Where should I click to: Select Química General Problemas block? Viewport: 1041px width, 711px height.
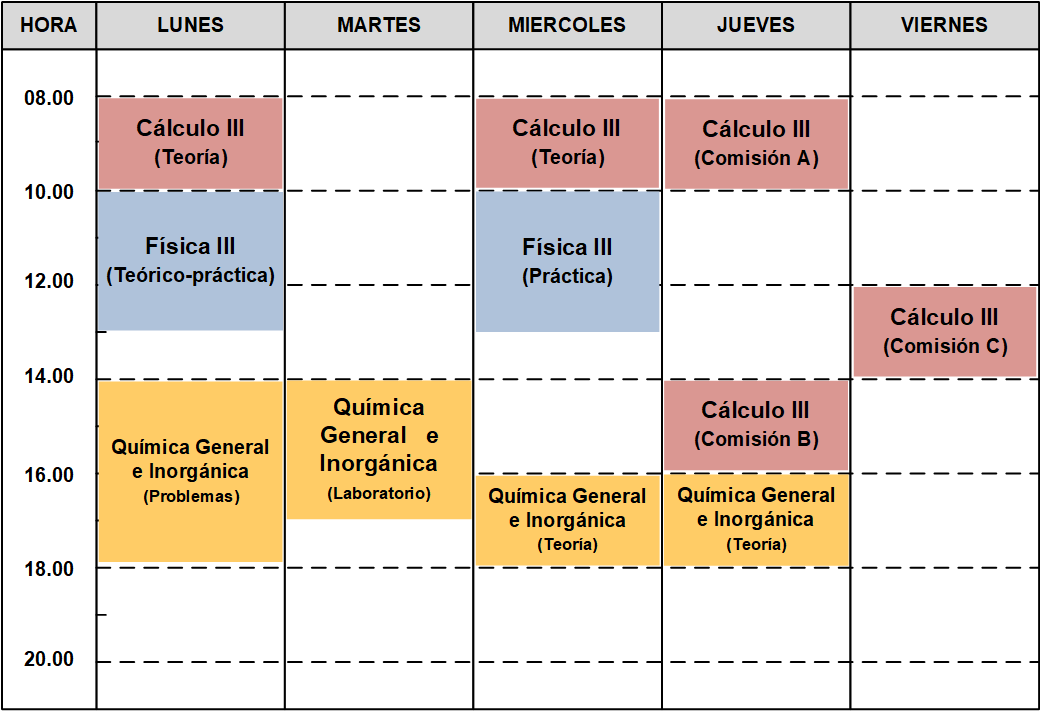pos(191,471)
